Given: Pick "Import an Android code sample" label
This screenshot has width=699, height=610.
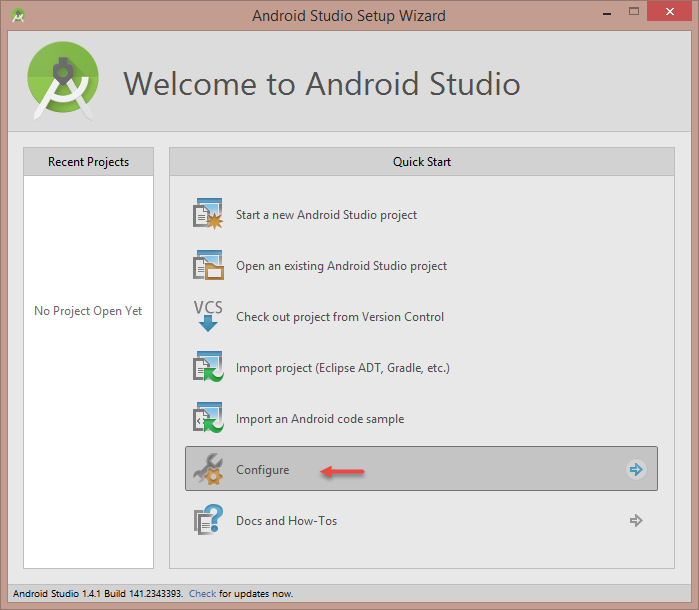Looking at the screenshot, I should tap(319, 419).
